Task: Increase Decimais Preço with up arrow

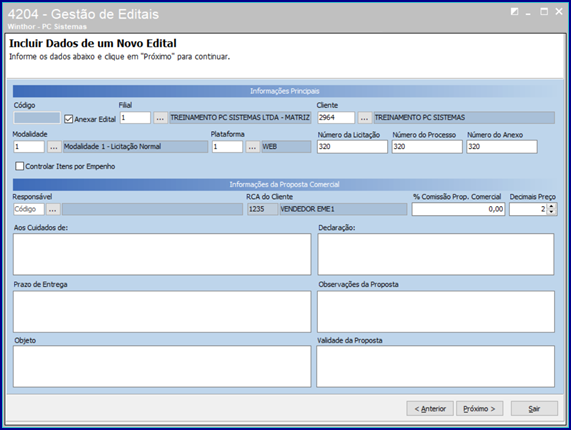Action: pyautogui.click(x=552, y=206)
